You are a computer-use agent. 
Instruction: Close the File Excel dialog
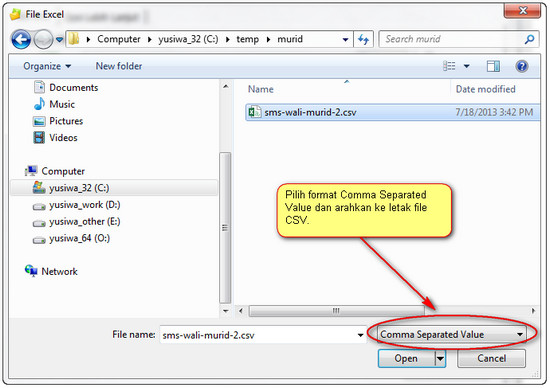coord(522,11)
